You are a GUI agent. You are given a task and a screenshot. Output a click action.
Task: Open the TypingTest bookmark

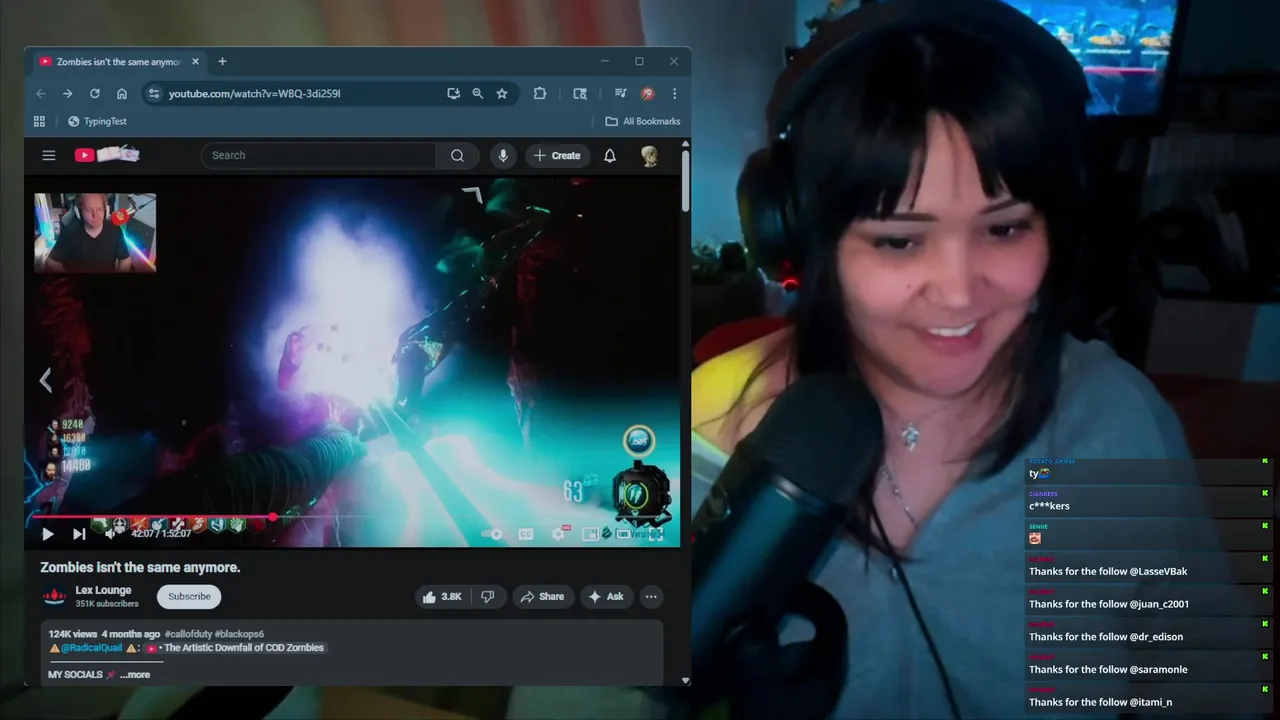(97, 121)
